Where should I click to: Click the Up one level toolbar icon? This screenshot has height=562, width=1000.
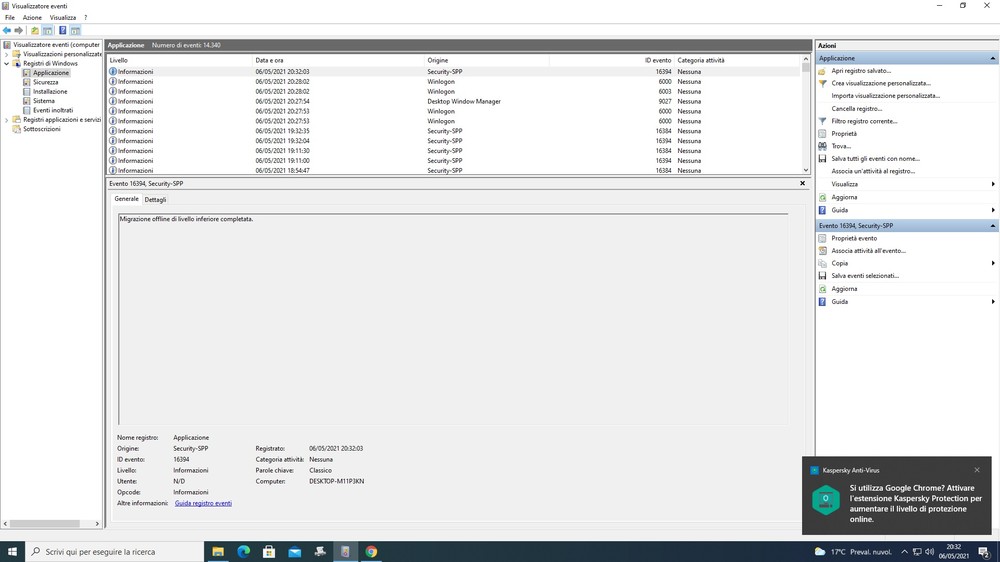(34, 31)
